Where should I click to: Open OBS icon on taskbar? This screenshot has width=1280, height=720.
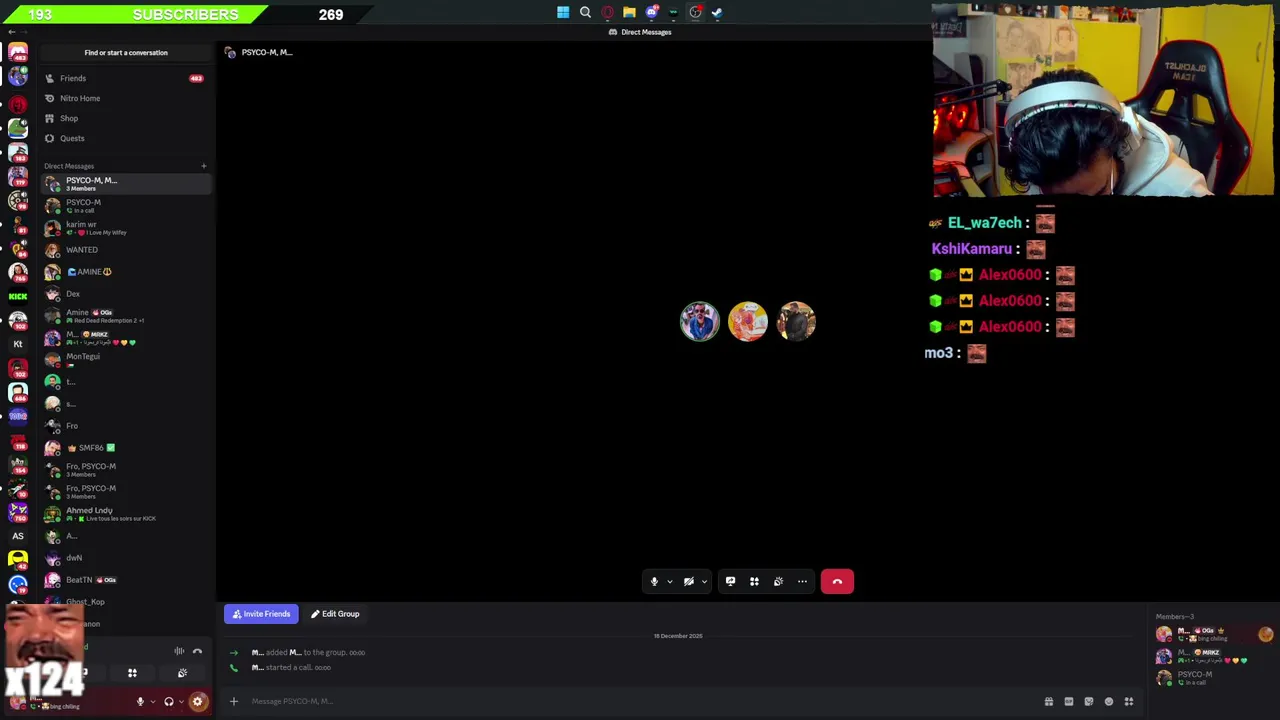[695, 12]
